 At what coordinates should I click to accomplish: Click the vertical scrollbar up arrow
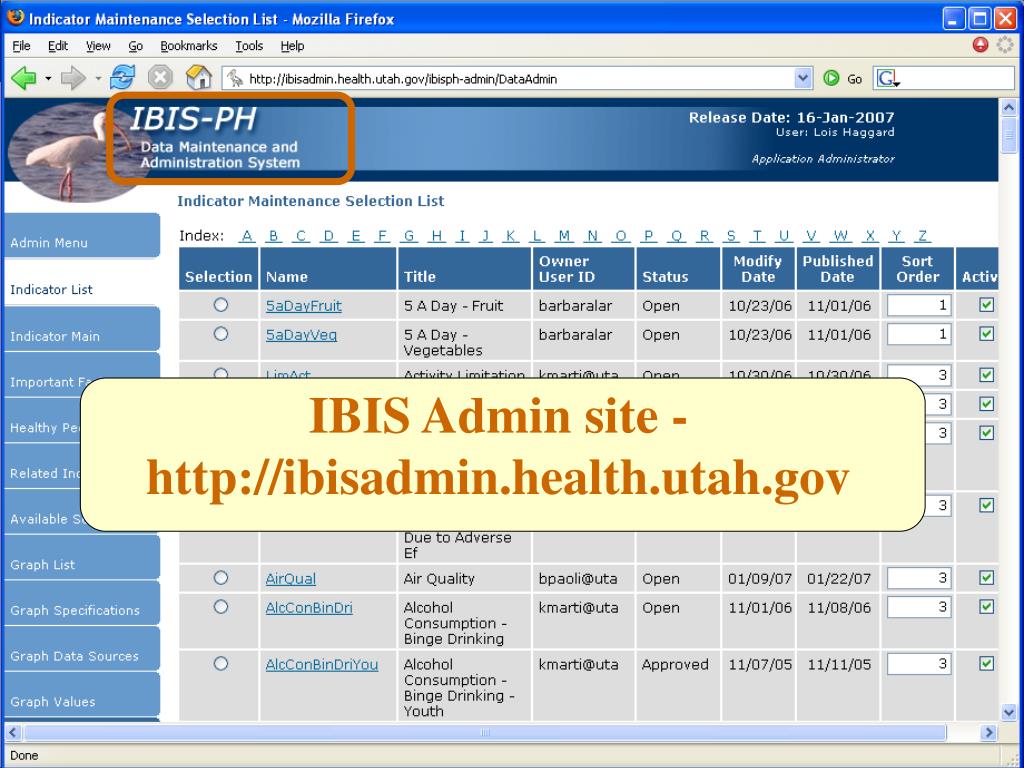click(1009, 107)
